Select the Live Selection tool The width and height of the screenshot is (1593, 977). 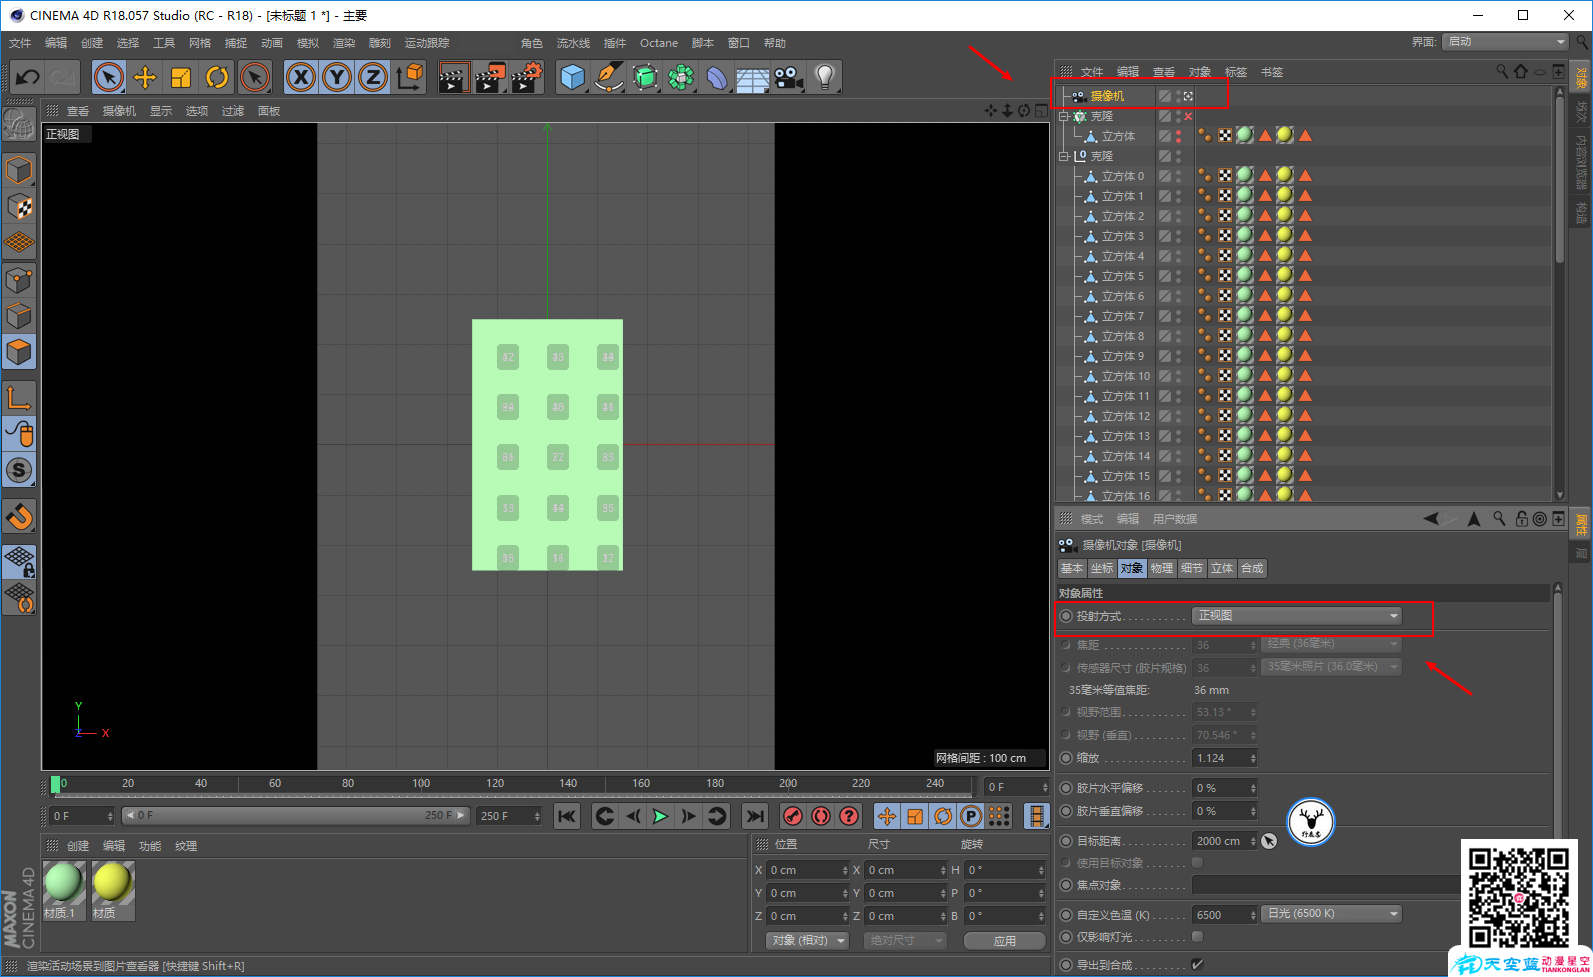pos(109,77)
